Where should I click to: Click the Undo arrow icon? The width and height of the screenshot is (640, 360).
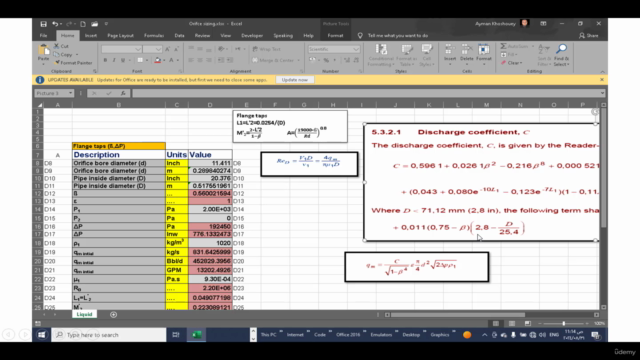click(x=55, y=24)
